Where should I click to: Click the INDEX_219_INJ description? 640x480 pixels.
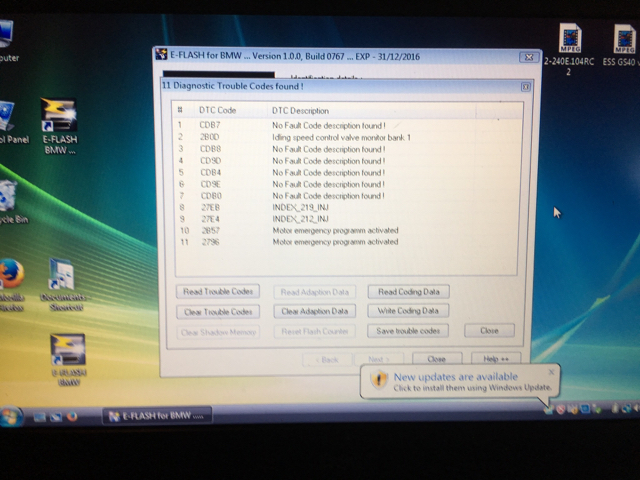click(300, 207)
